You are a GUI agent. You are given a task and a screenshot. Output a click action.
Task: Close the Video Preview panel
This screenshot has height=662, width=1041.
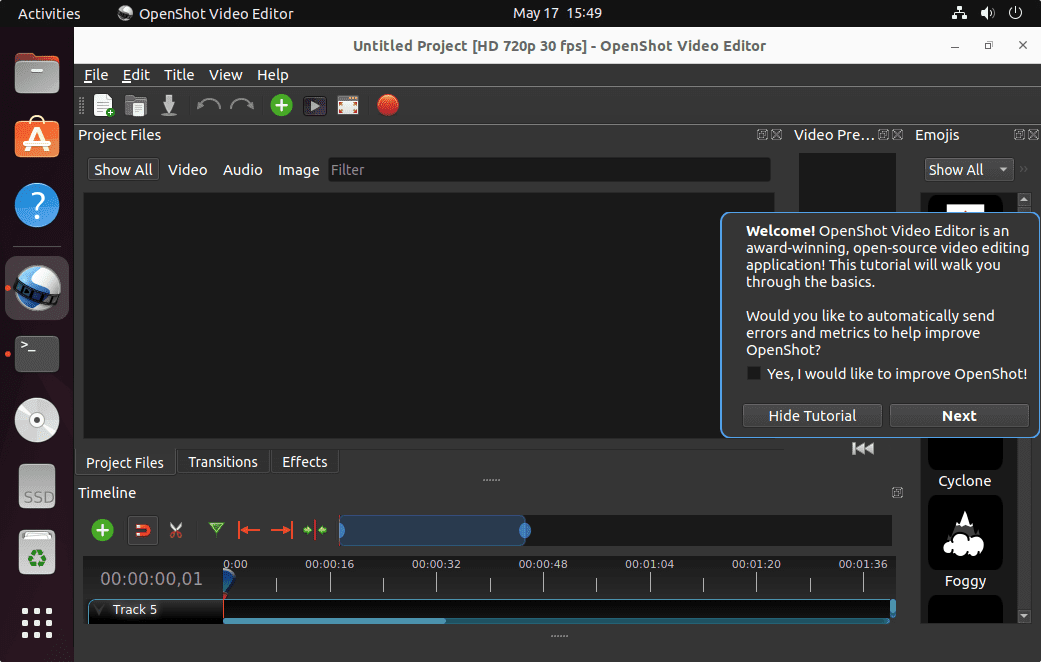(898, 135)
